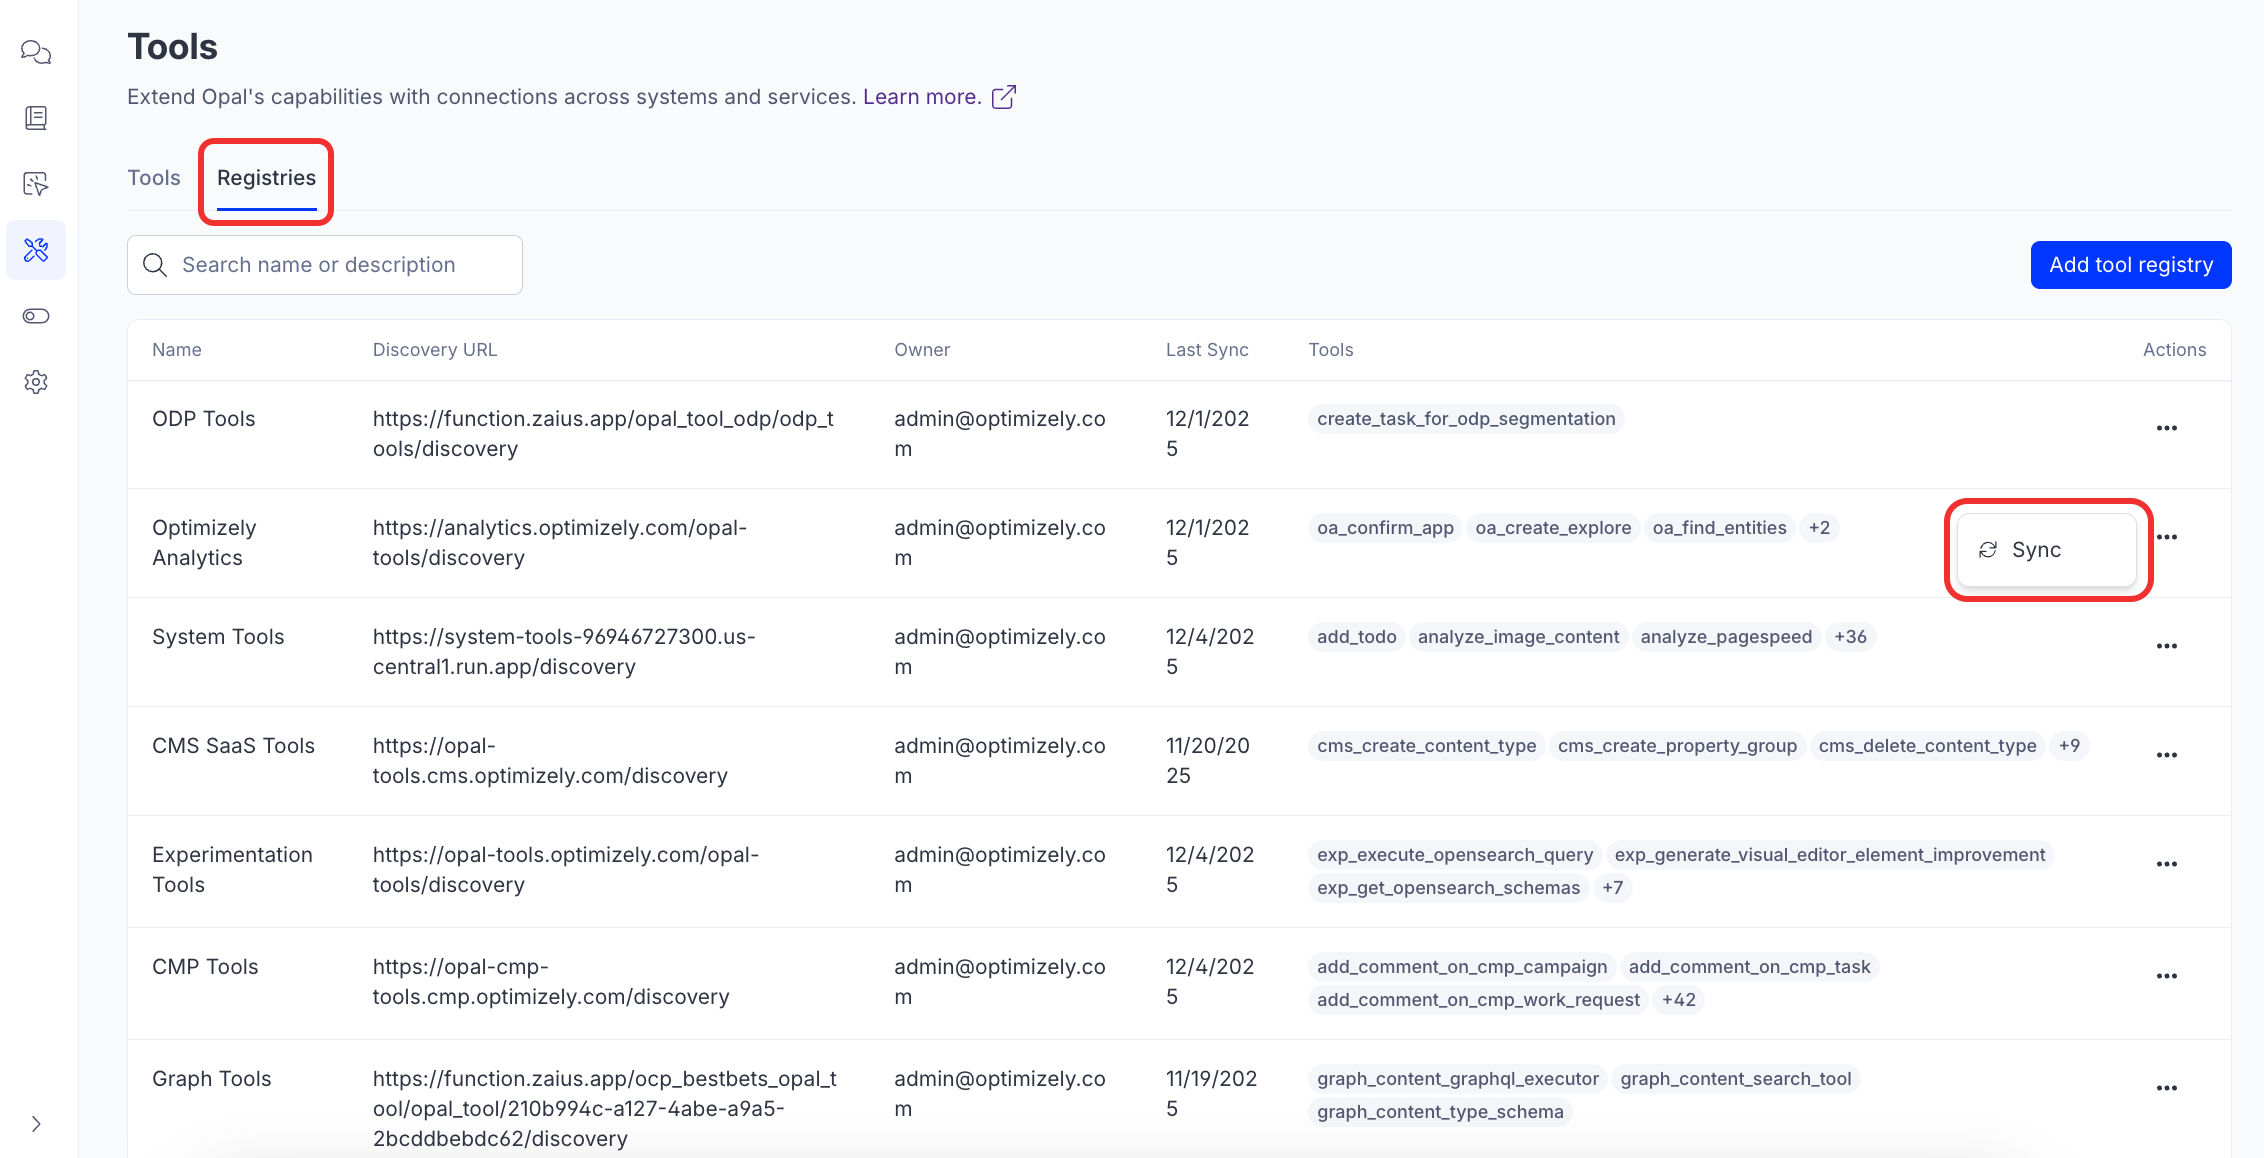
Task: Click the cursor-sparkle agents sidebar icon
Action: [36, 184]
